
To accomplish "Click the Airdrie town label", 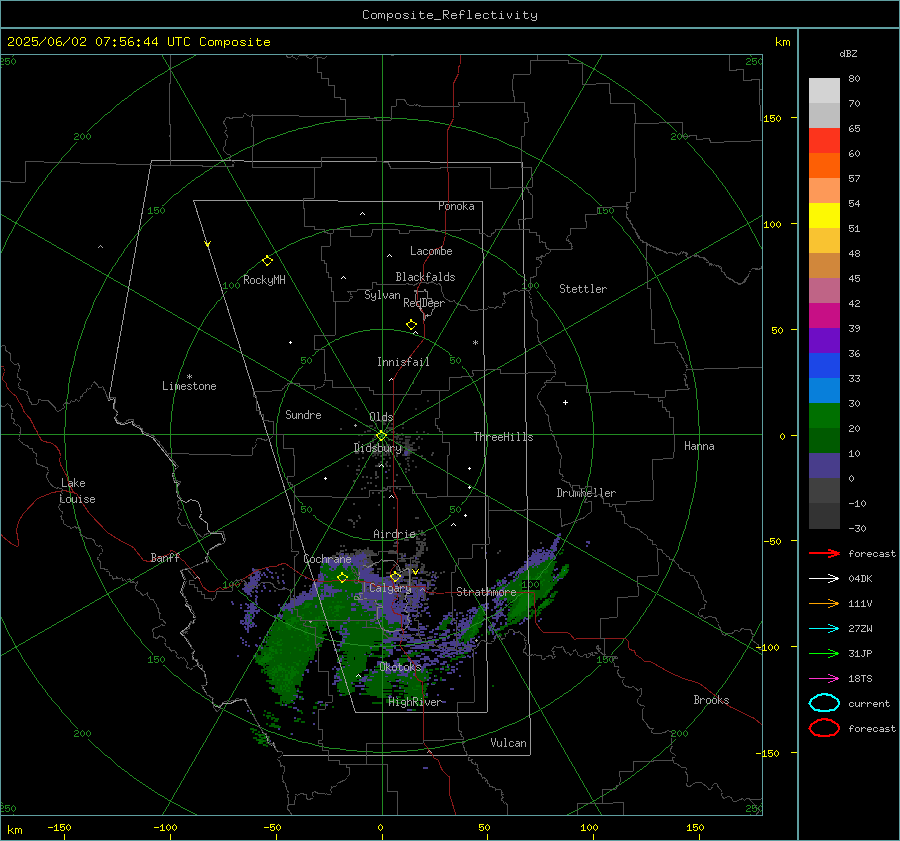I will pyautogui.click(x=394, y=534).
